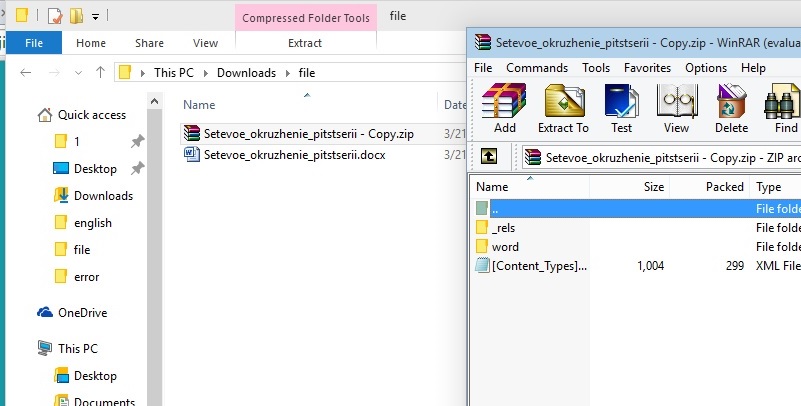Run the Test archive tool

coord(621,102)
